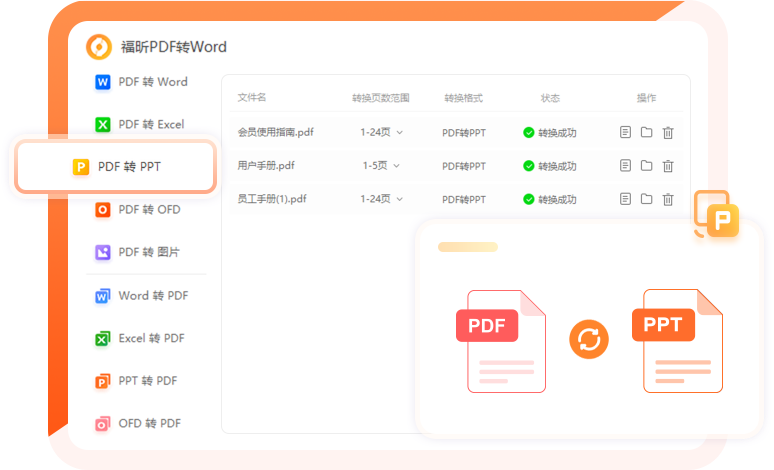Expand page range dropdown for 员工手册(1).pdf

382,199
